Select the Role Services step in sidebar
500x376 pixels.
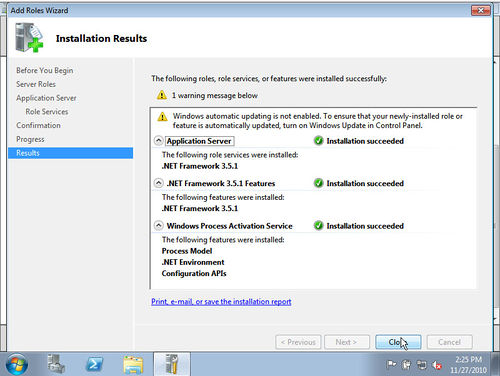[x=47, y=112]
